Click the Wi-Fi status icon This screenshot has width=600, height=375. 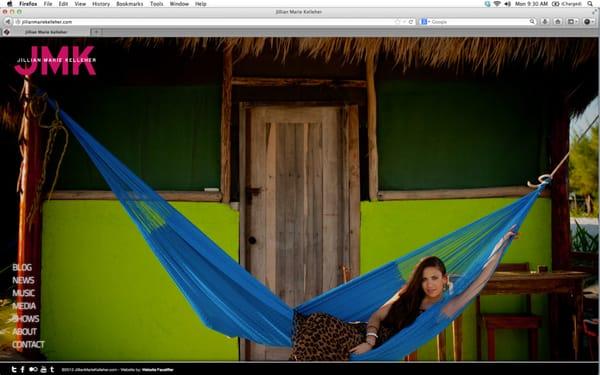(497, 4)
